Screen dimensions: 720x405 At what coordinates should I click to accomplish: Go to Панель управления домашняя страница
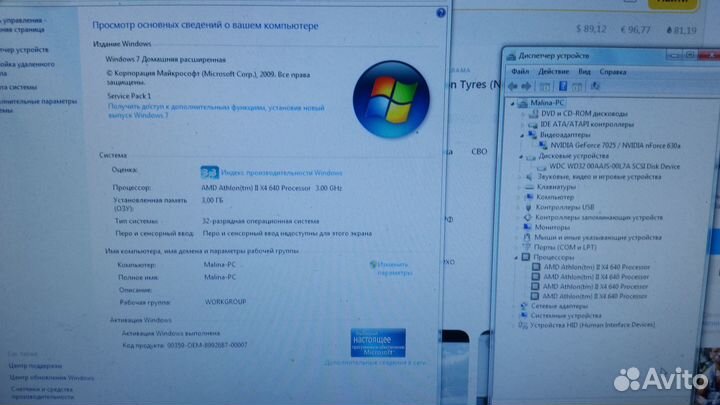pyautogui.click(x=22, y=25)
